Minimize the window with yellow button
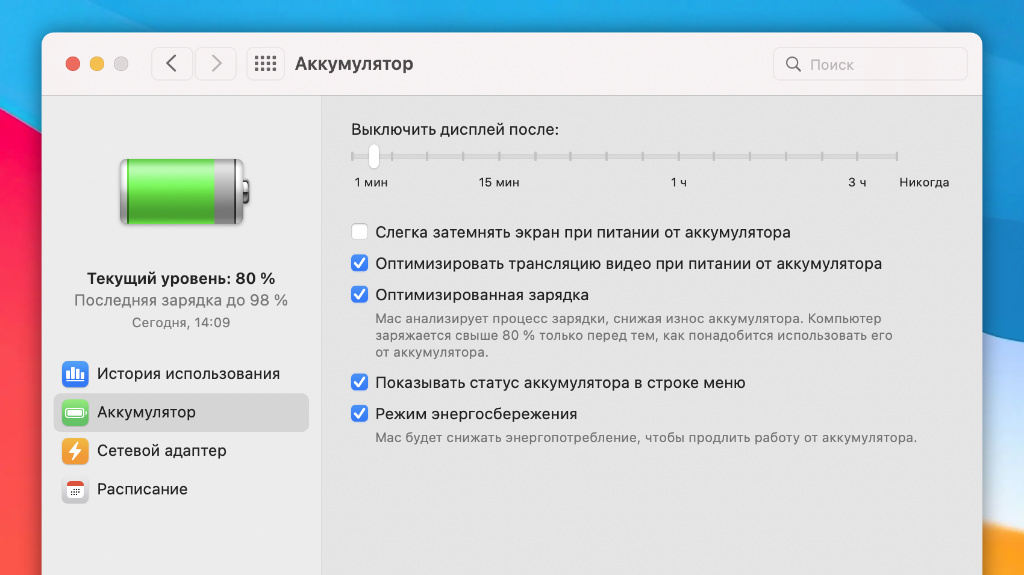The height and width of the screenshot is (575, 1024). tap(97, 64)
